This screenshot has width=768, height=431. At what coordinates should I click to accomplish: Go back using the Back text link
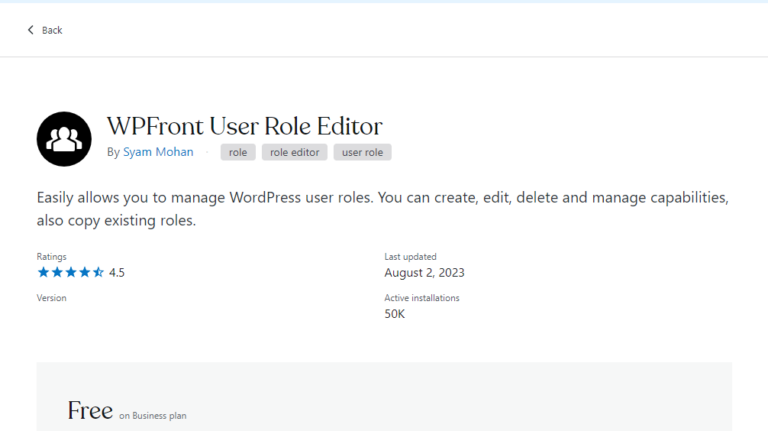click(x=52, y=30)
